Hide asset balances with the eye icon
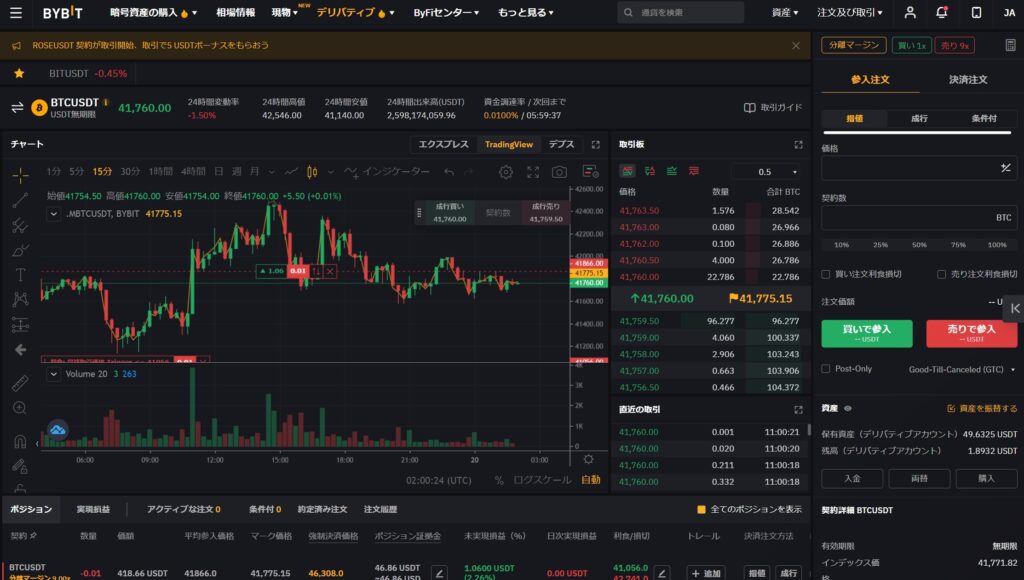Image resolution: width=1024 pixels, height=580 pixels. pos(848,408)
